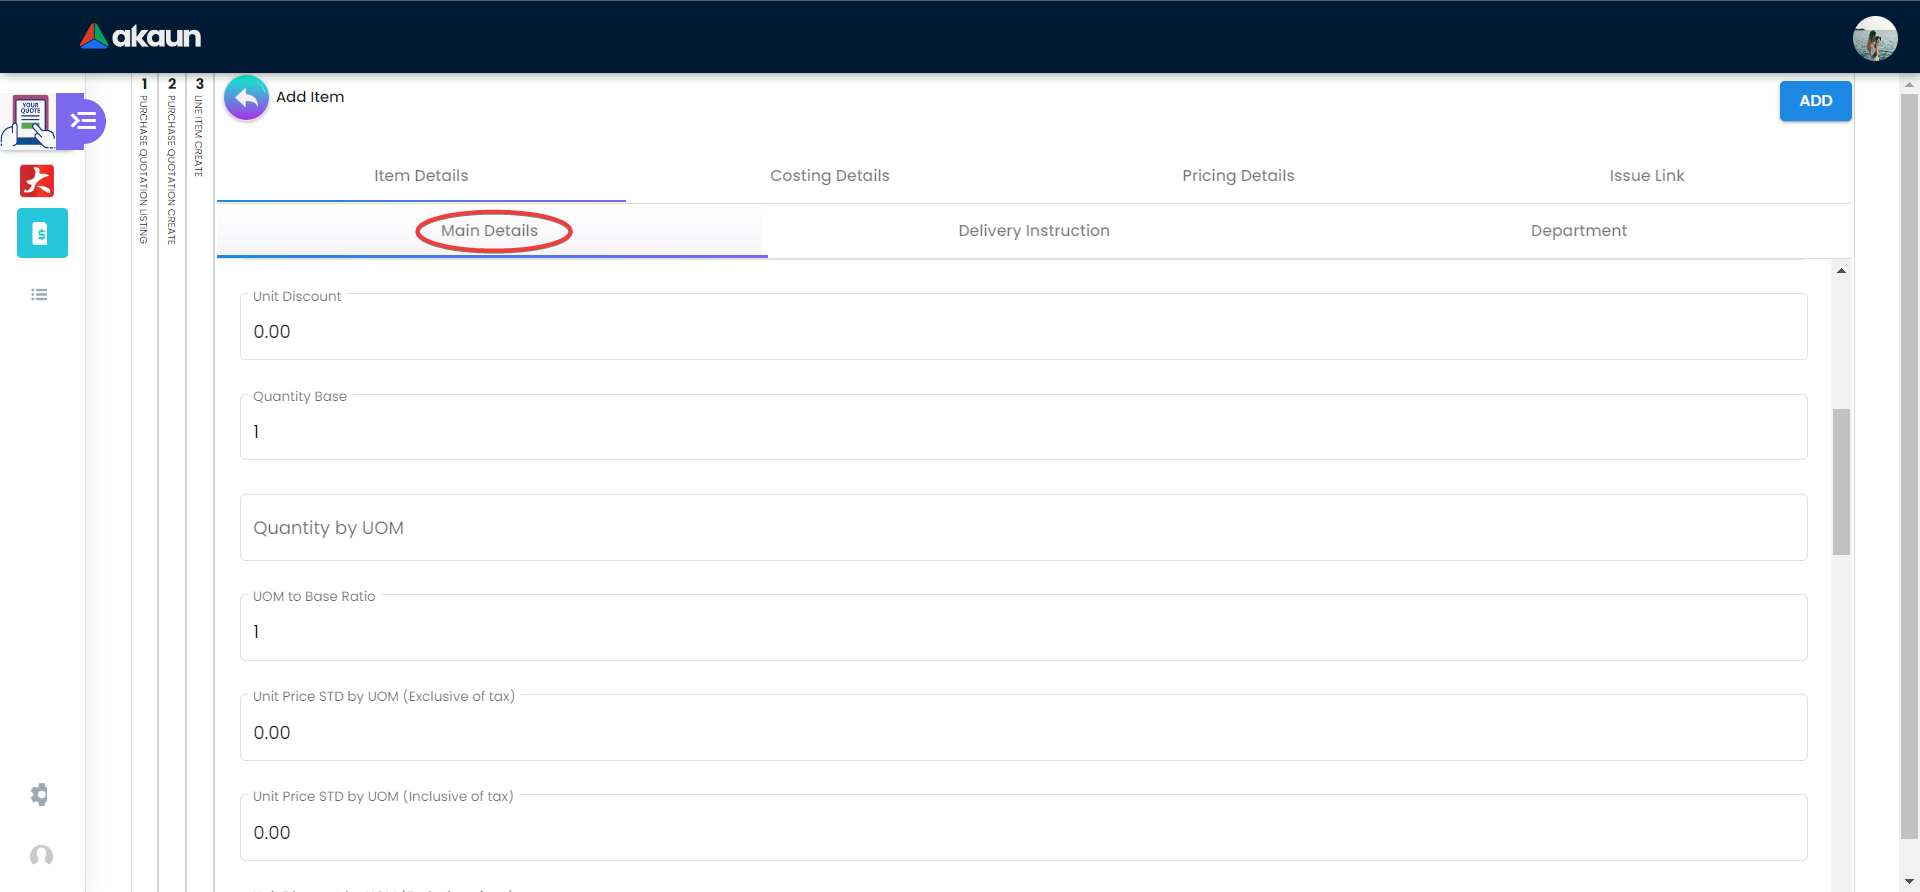Image resolution: width=1920 pixels, height=892 pixels.
Task: Select step 3 Line Item Create
Action: [199, 127]
